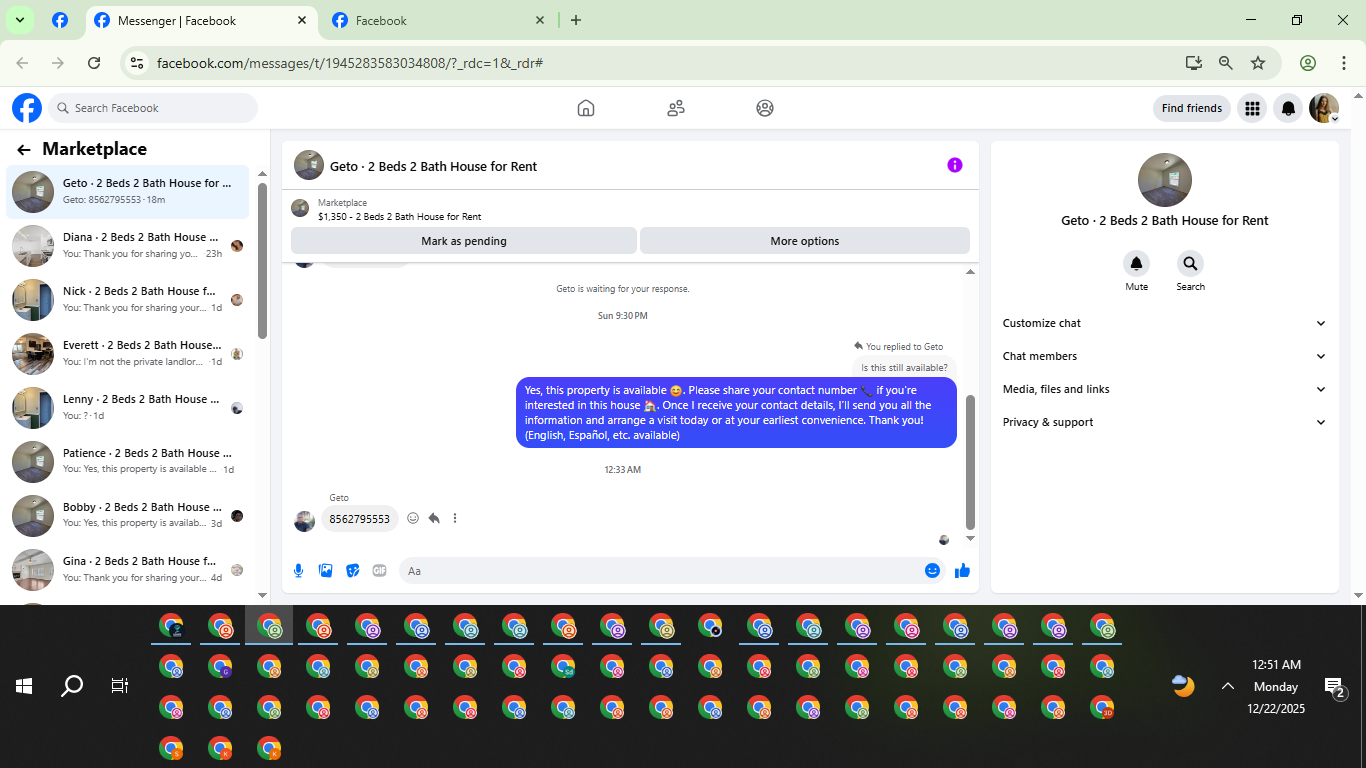
Task: Select the Geto conversation in the list
Action: [128, 191]
